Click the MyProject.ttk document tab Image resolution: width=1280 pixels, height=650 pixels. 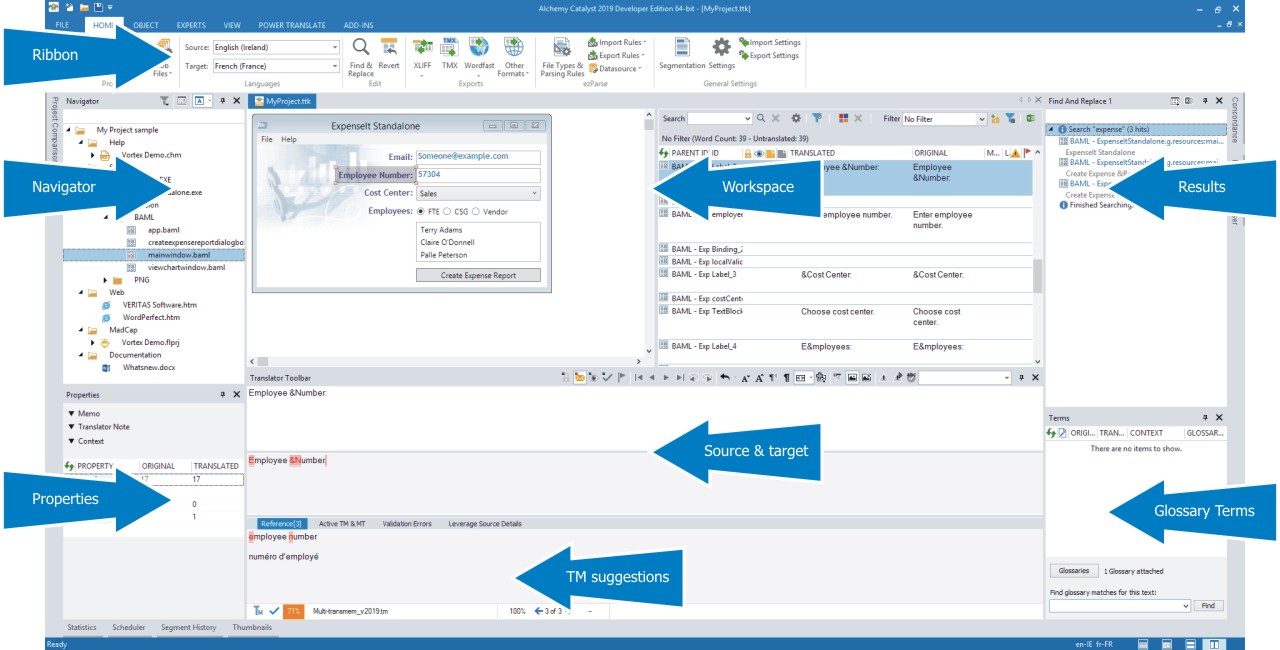(282, 101)
